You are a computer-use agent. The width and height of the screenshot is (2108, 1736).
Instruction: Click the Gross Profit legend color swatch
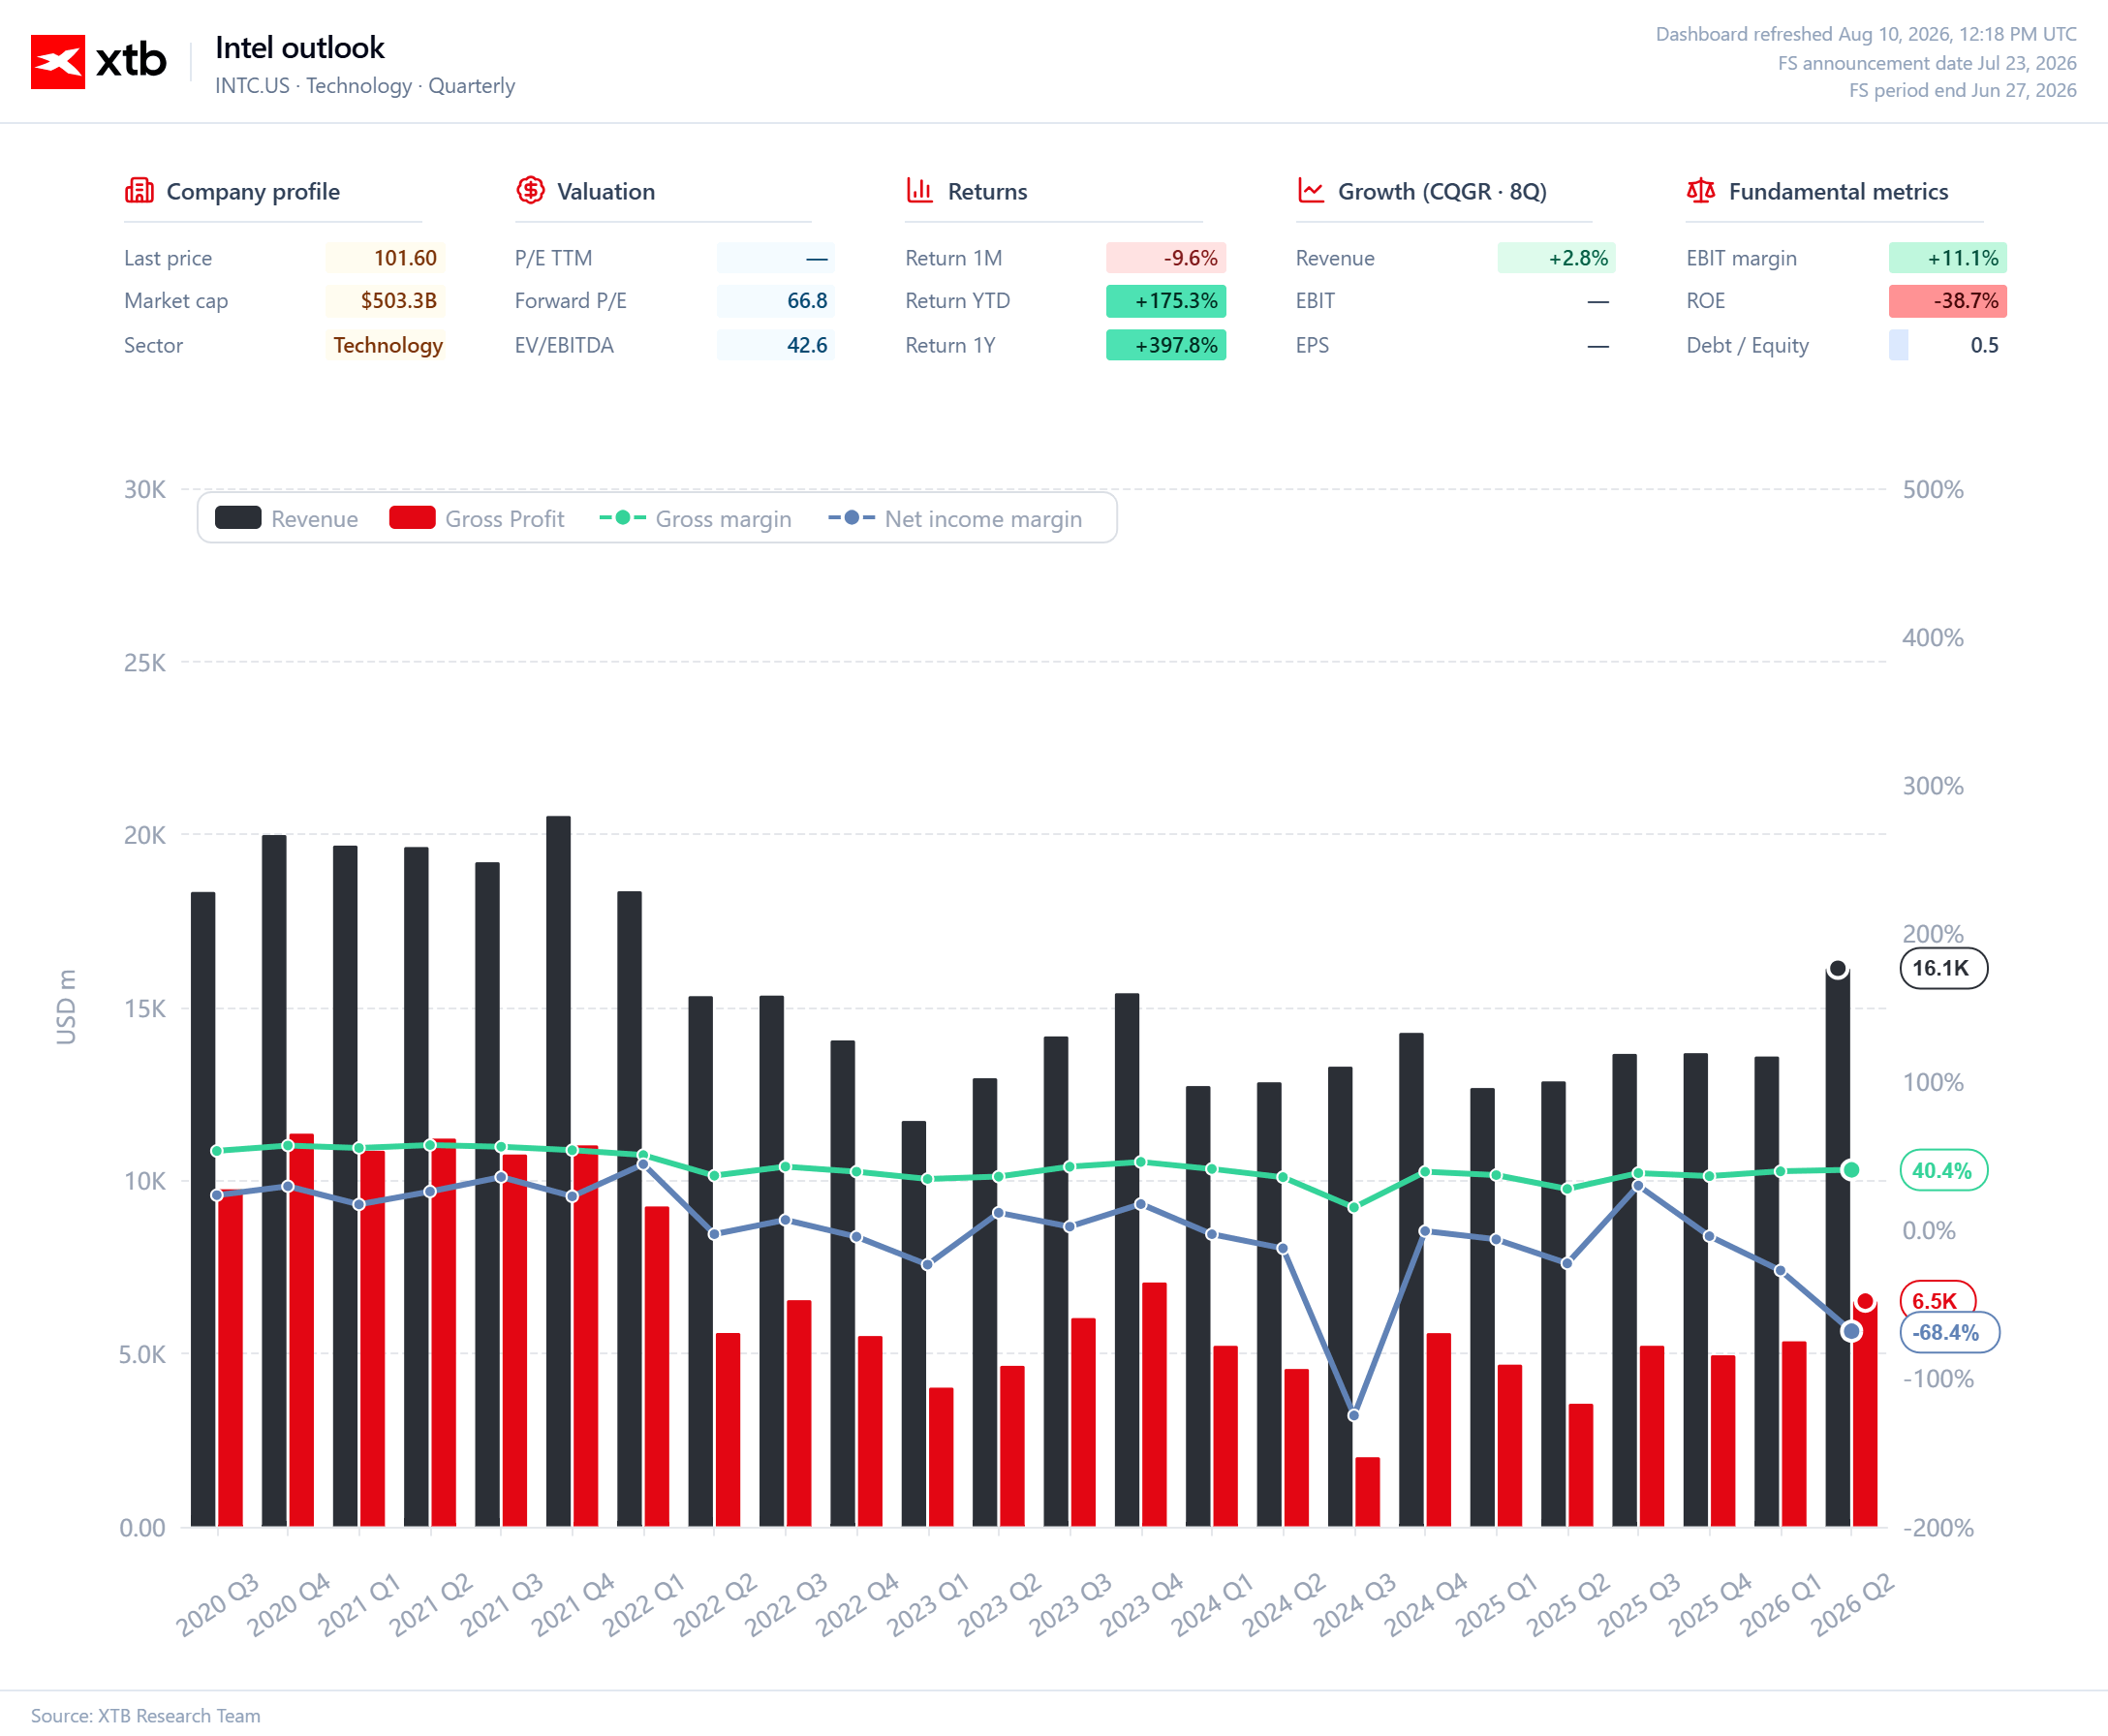coord(412,518)
